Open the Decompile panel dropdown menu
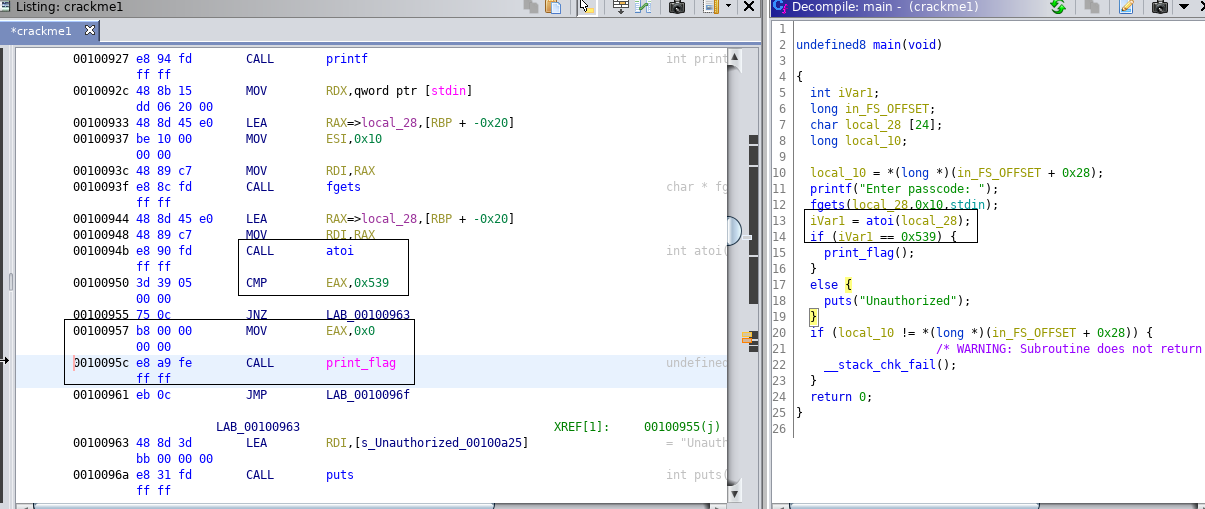The height and width of the screenshot is (509, 1205). tap(1185, 7)
